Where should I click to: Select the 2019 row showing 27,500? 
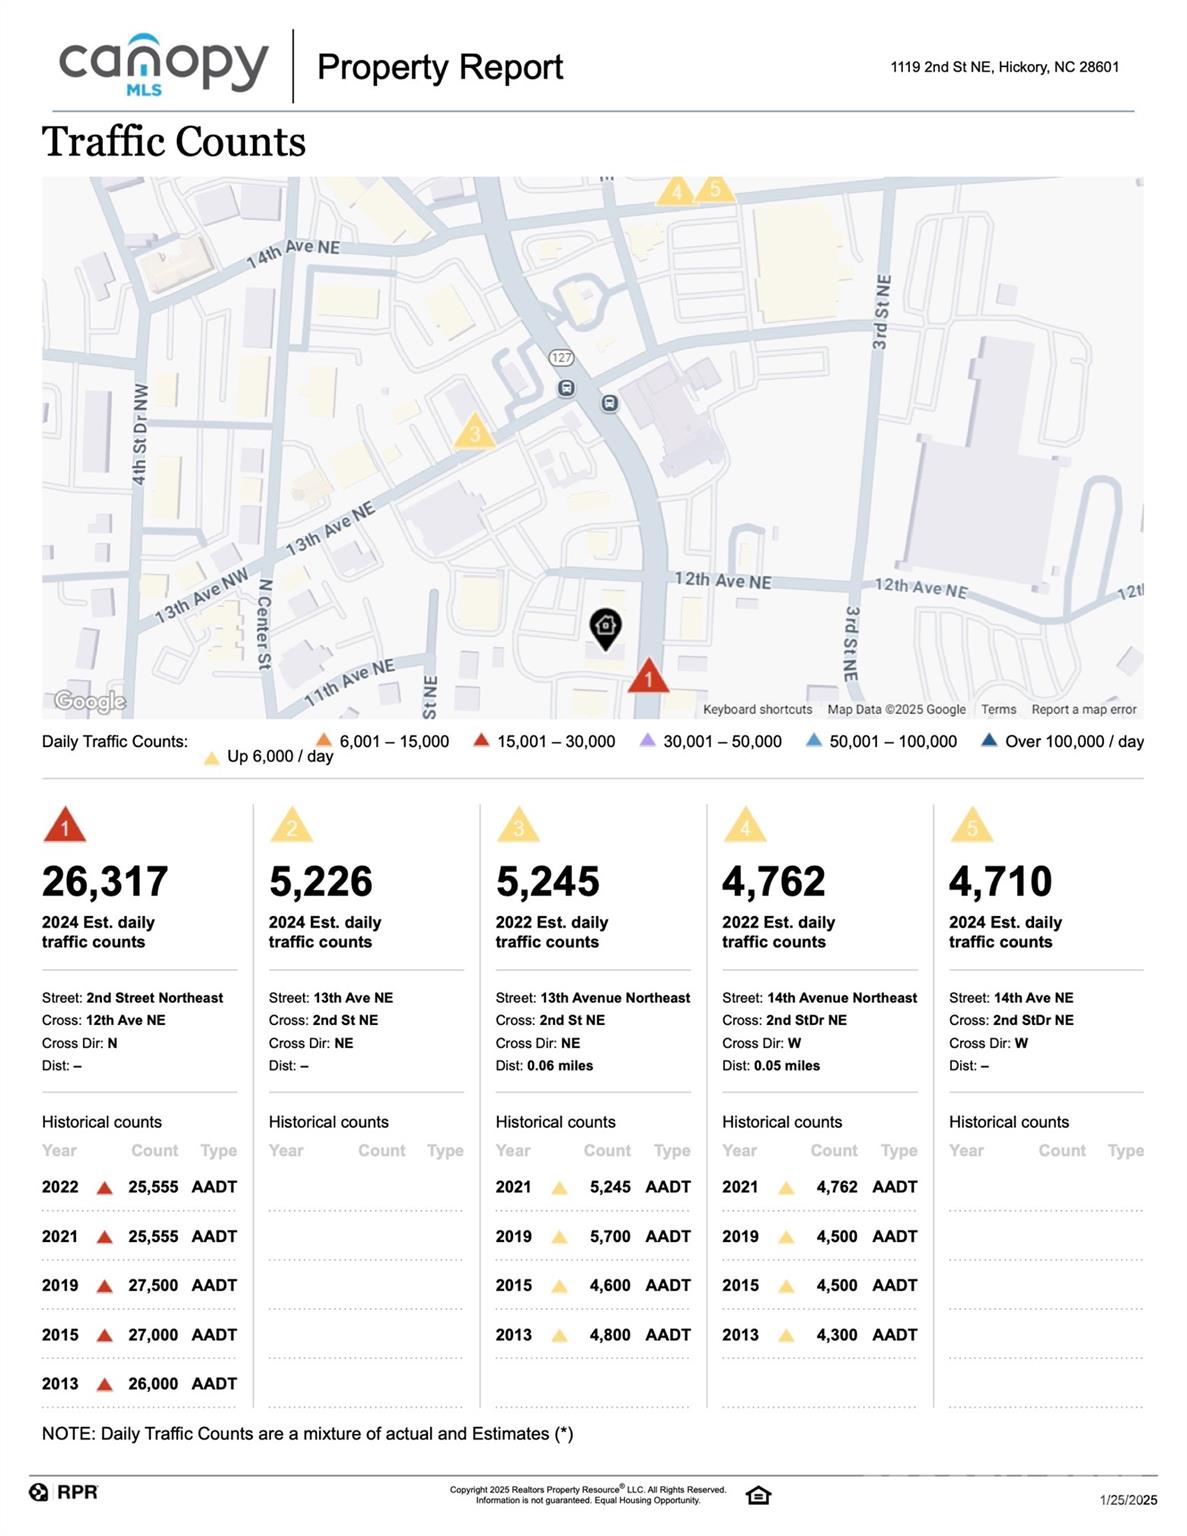click(139, 1285)
